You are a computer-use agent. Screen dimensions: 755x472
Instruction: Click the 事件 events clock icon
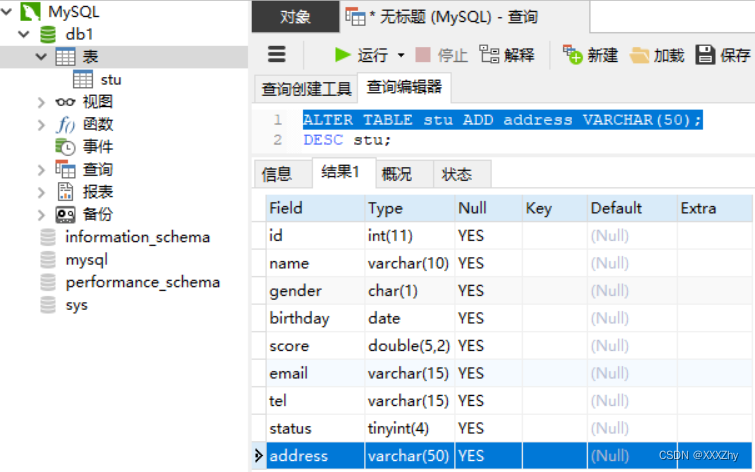[x=65, y=146]
